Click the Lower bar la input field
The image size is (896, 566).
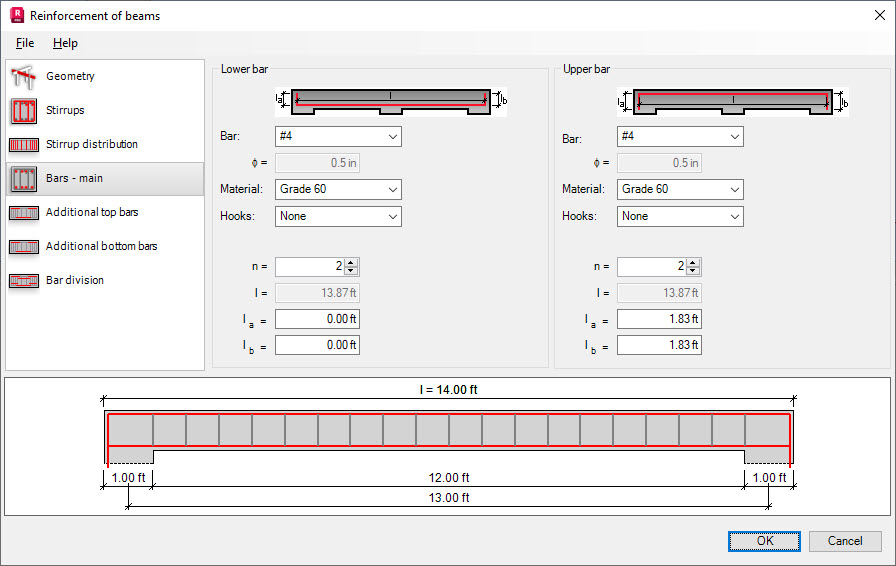(317, 319)
